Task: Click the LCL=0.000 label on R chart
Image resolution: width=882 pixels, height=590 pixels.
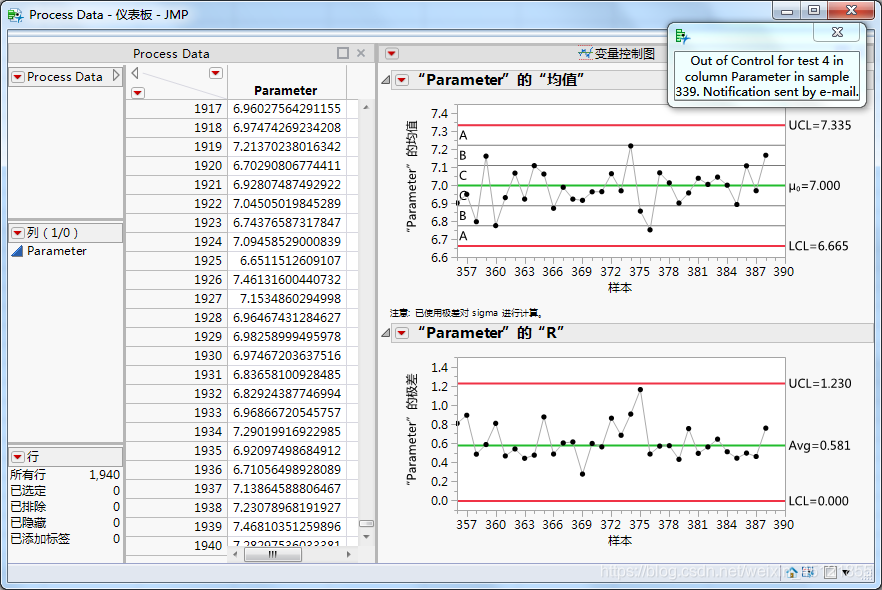Action: [x=818, y=501]
